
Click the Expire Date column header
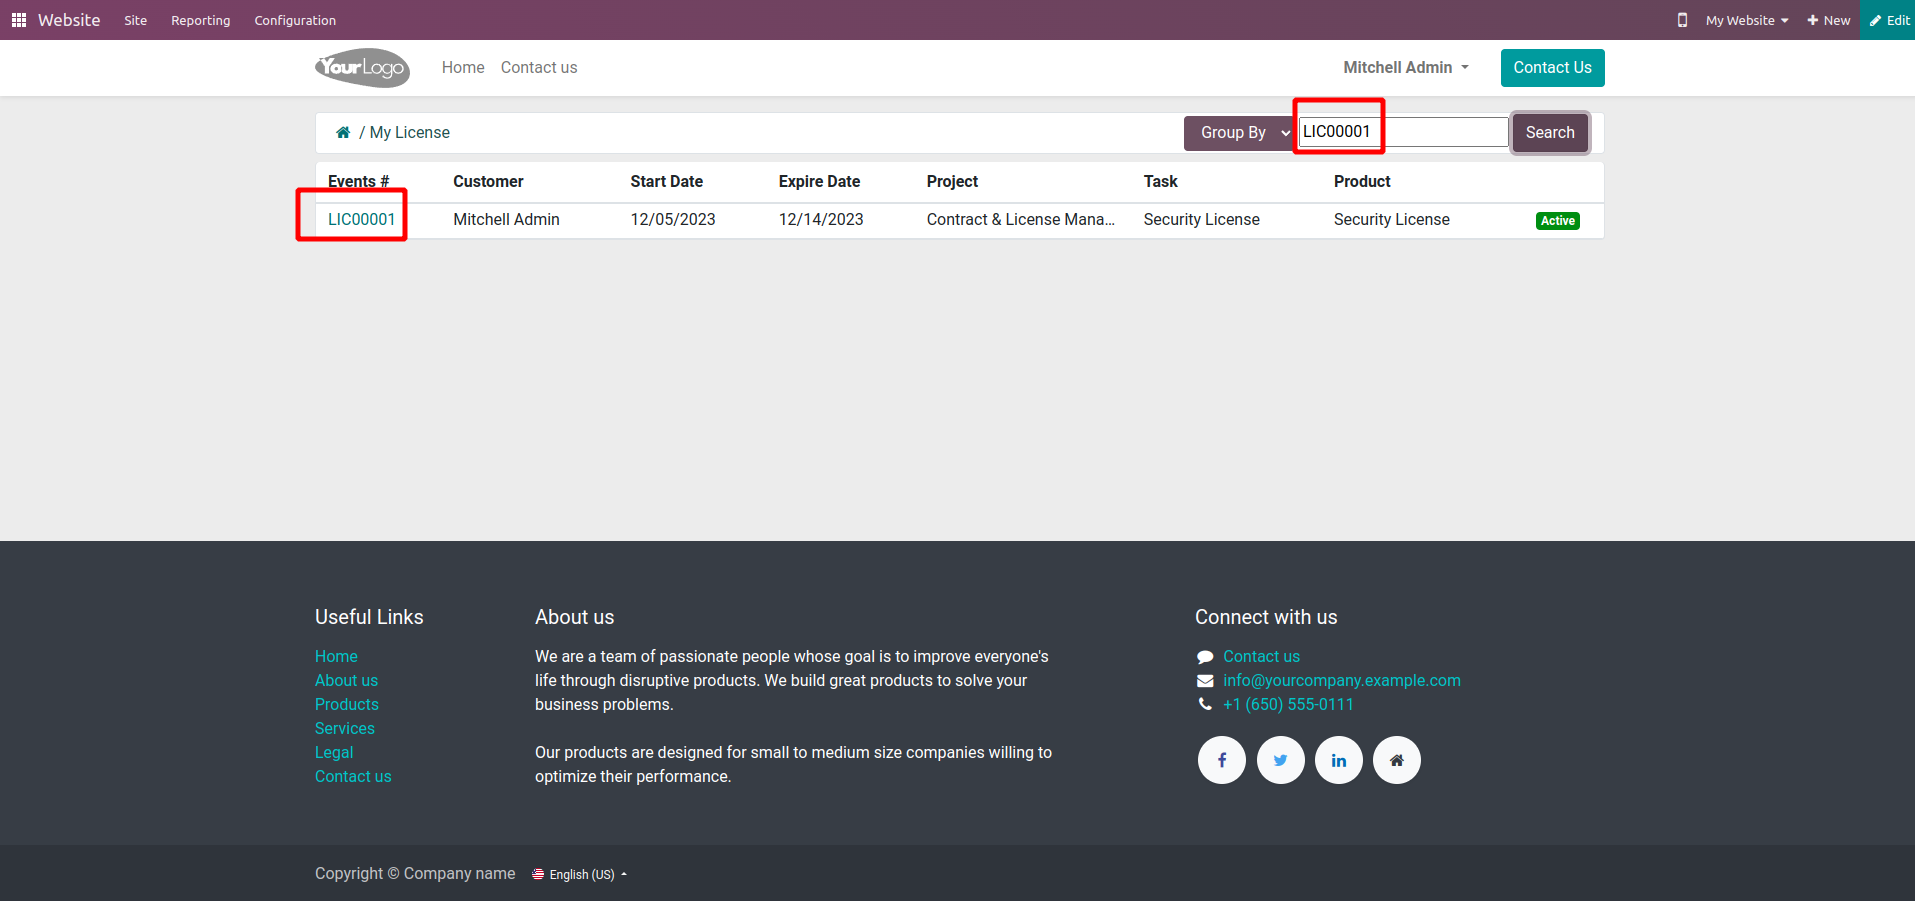point(819,181)
